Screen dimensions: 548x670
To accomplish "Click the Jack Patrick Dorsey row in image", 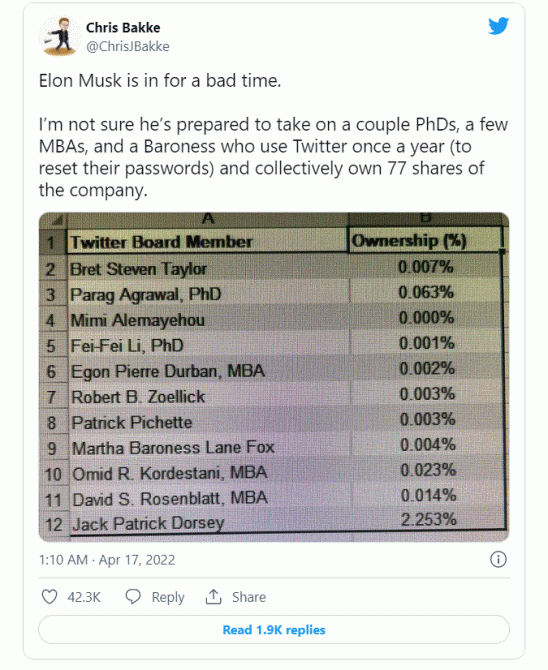I will point(272,523).
